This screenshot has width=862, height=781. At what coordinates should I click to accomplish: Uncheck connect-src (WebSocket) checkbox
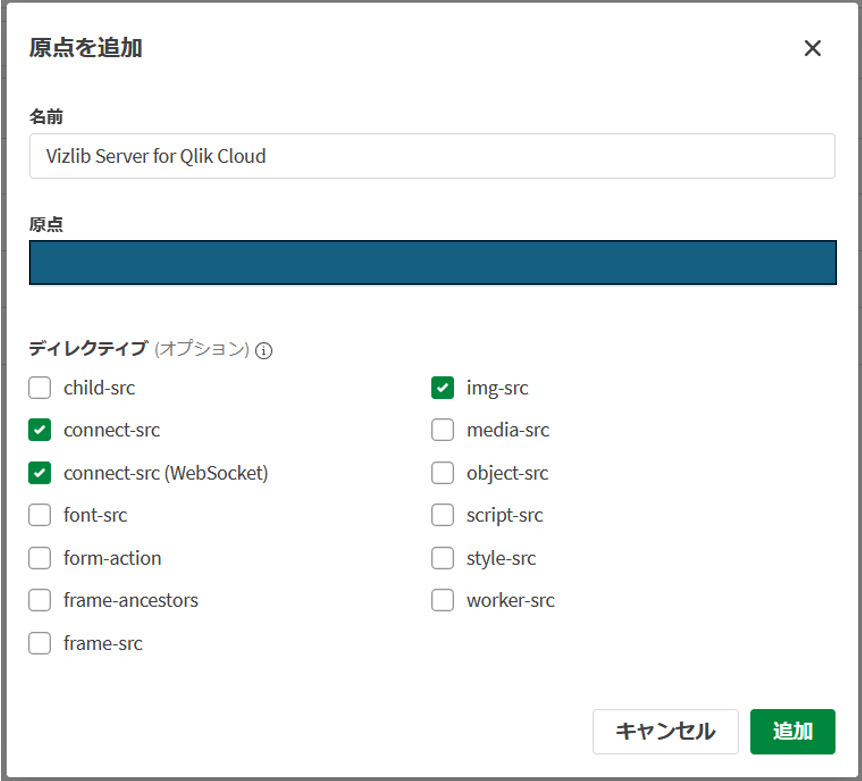point(40,473)
